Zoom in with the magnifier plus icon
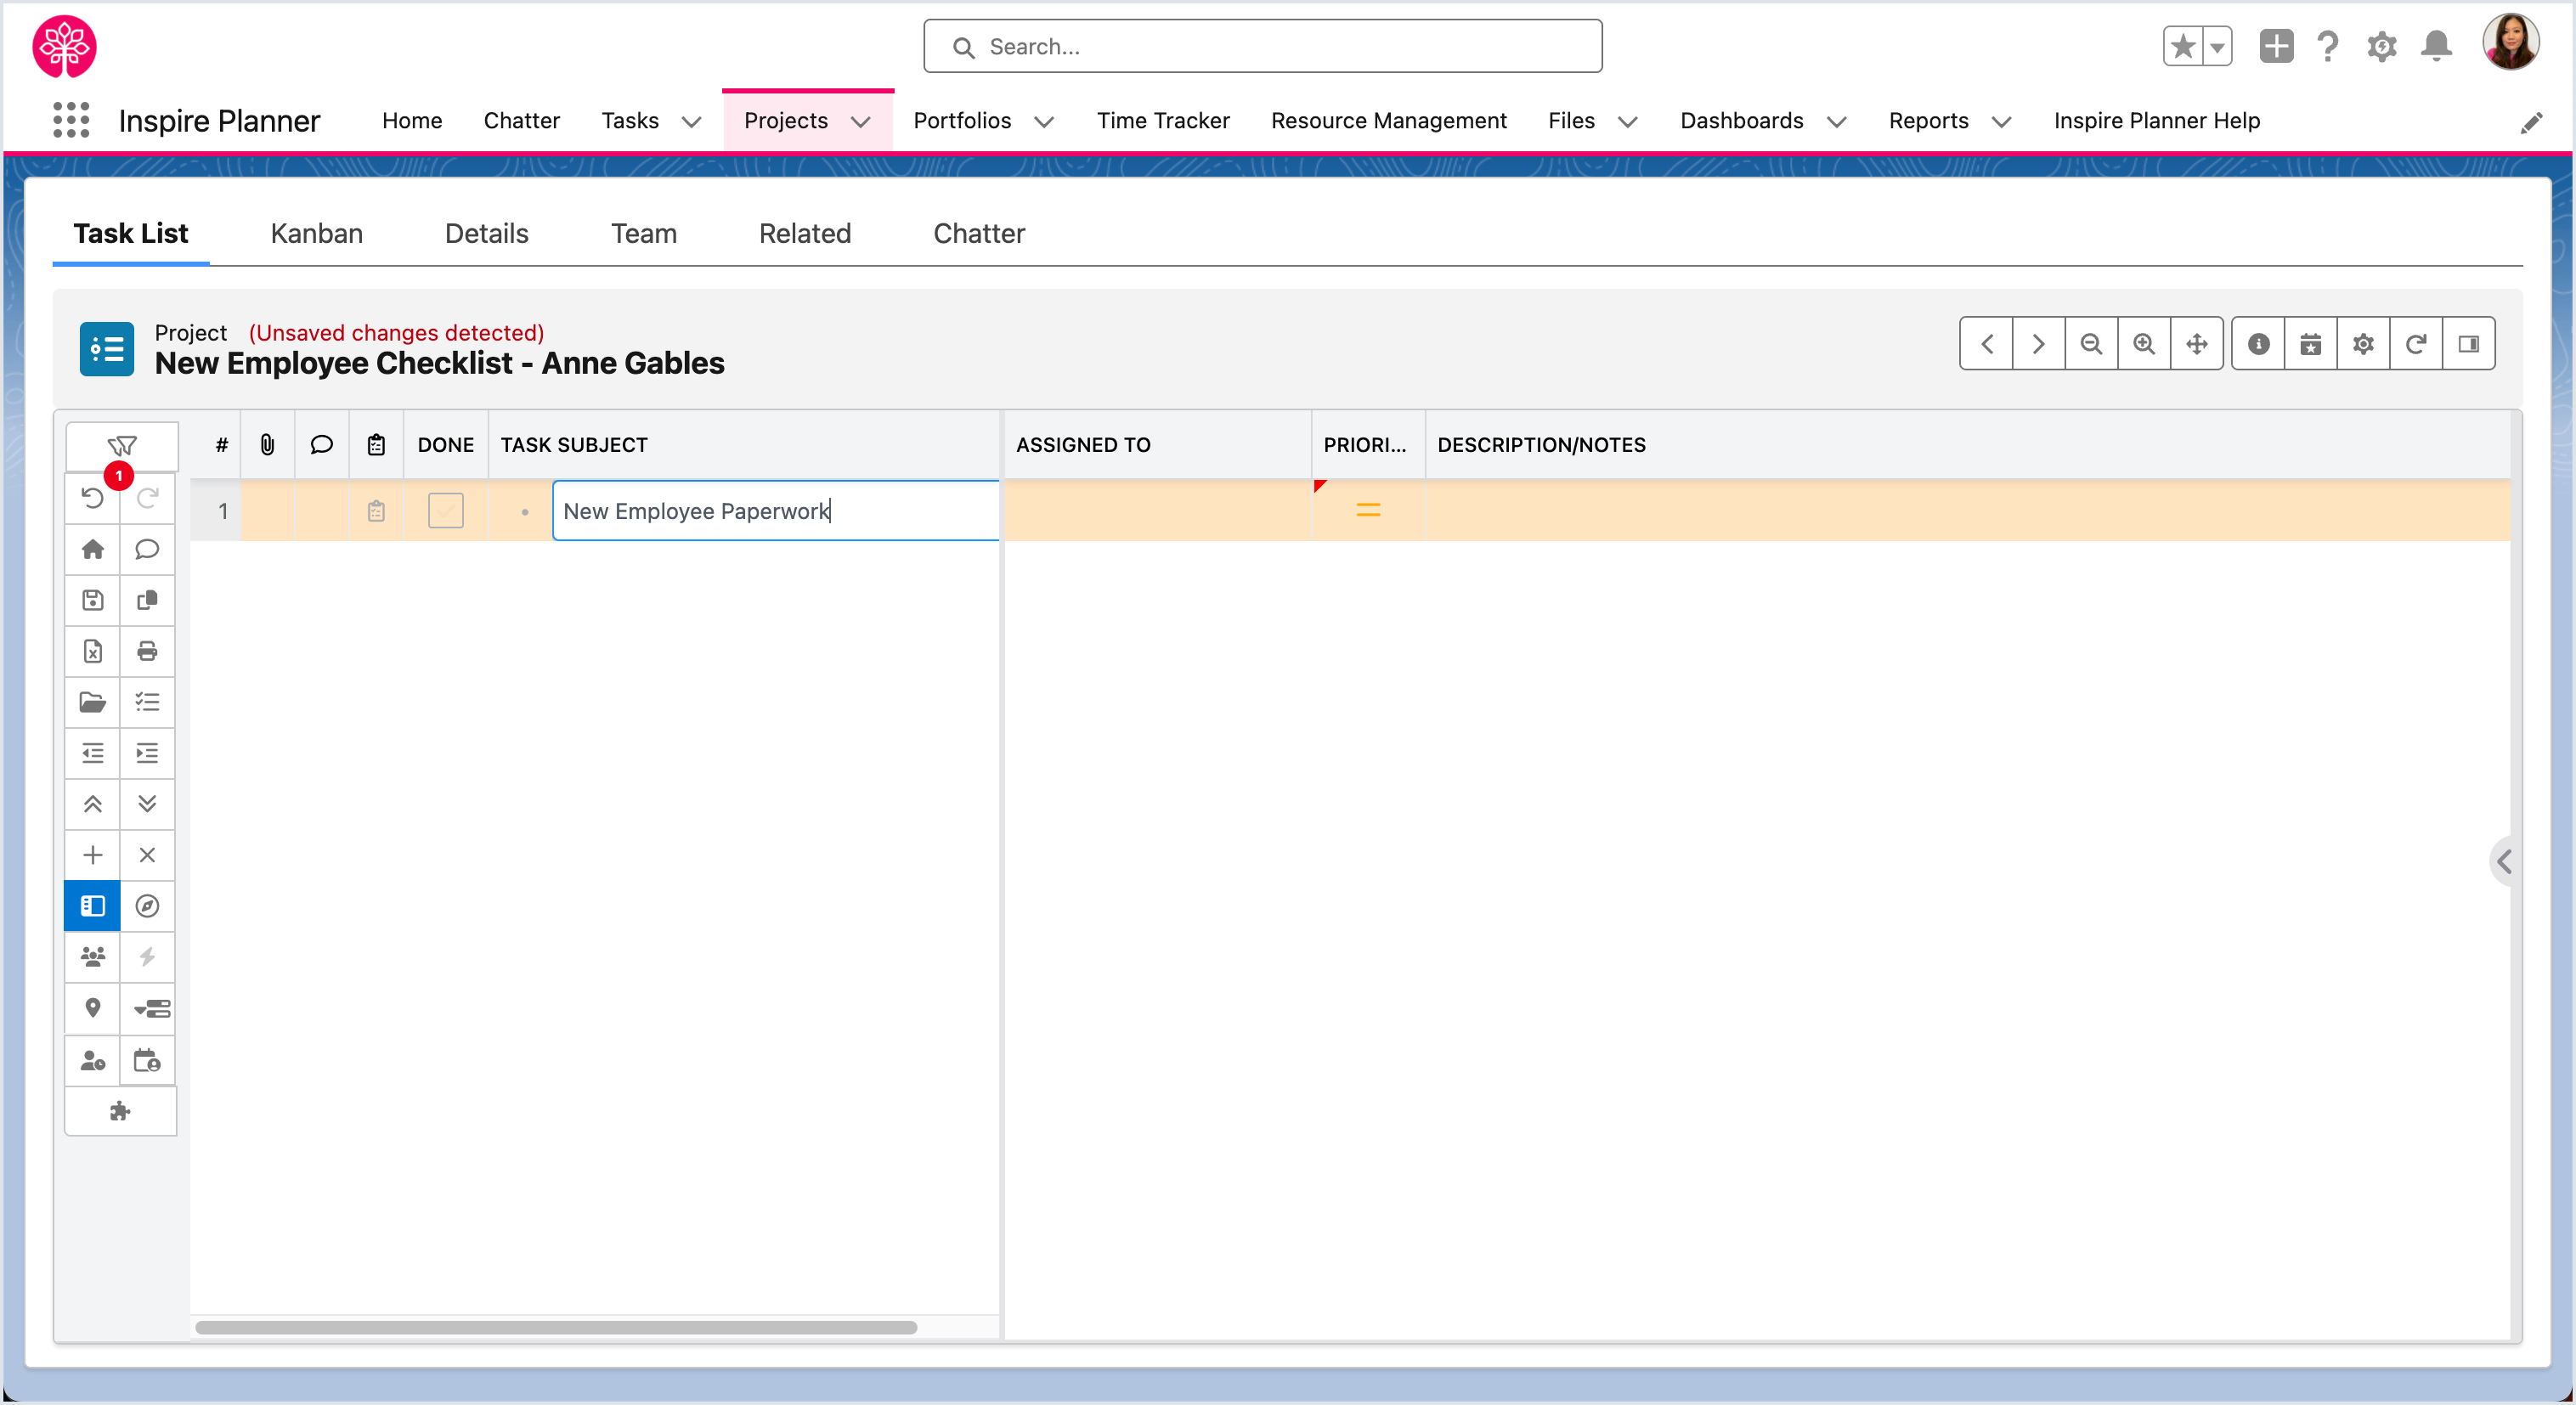This screenshot has height=1405, width=2576. 2144,344
